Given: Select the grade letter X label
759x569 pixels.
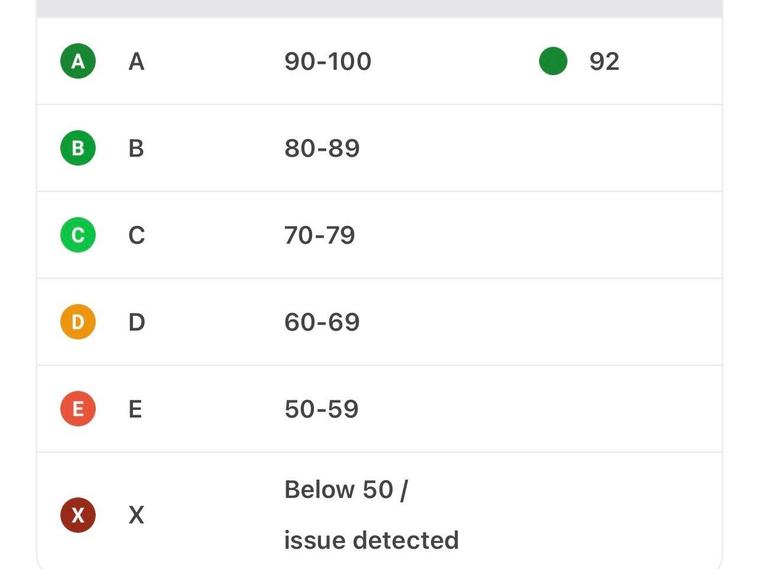Looking at the screenshot, I should [136, 515].
